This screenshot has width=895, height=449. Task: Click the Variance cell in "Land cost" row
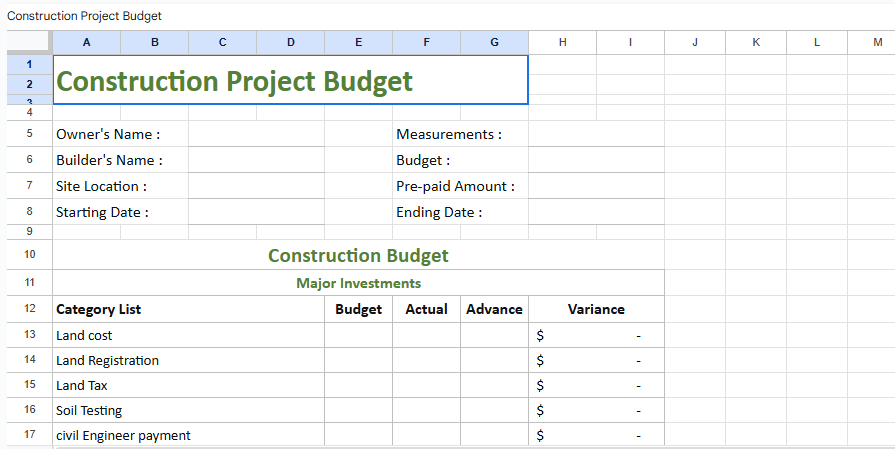pyautogui.click(x=596, y=335)
